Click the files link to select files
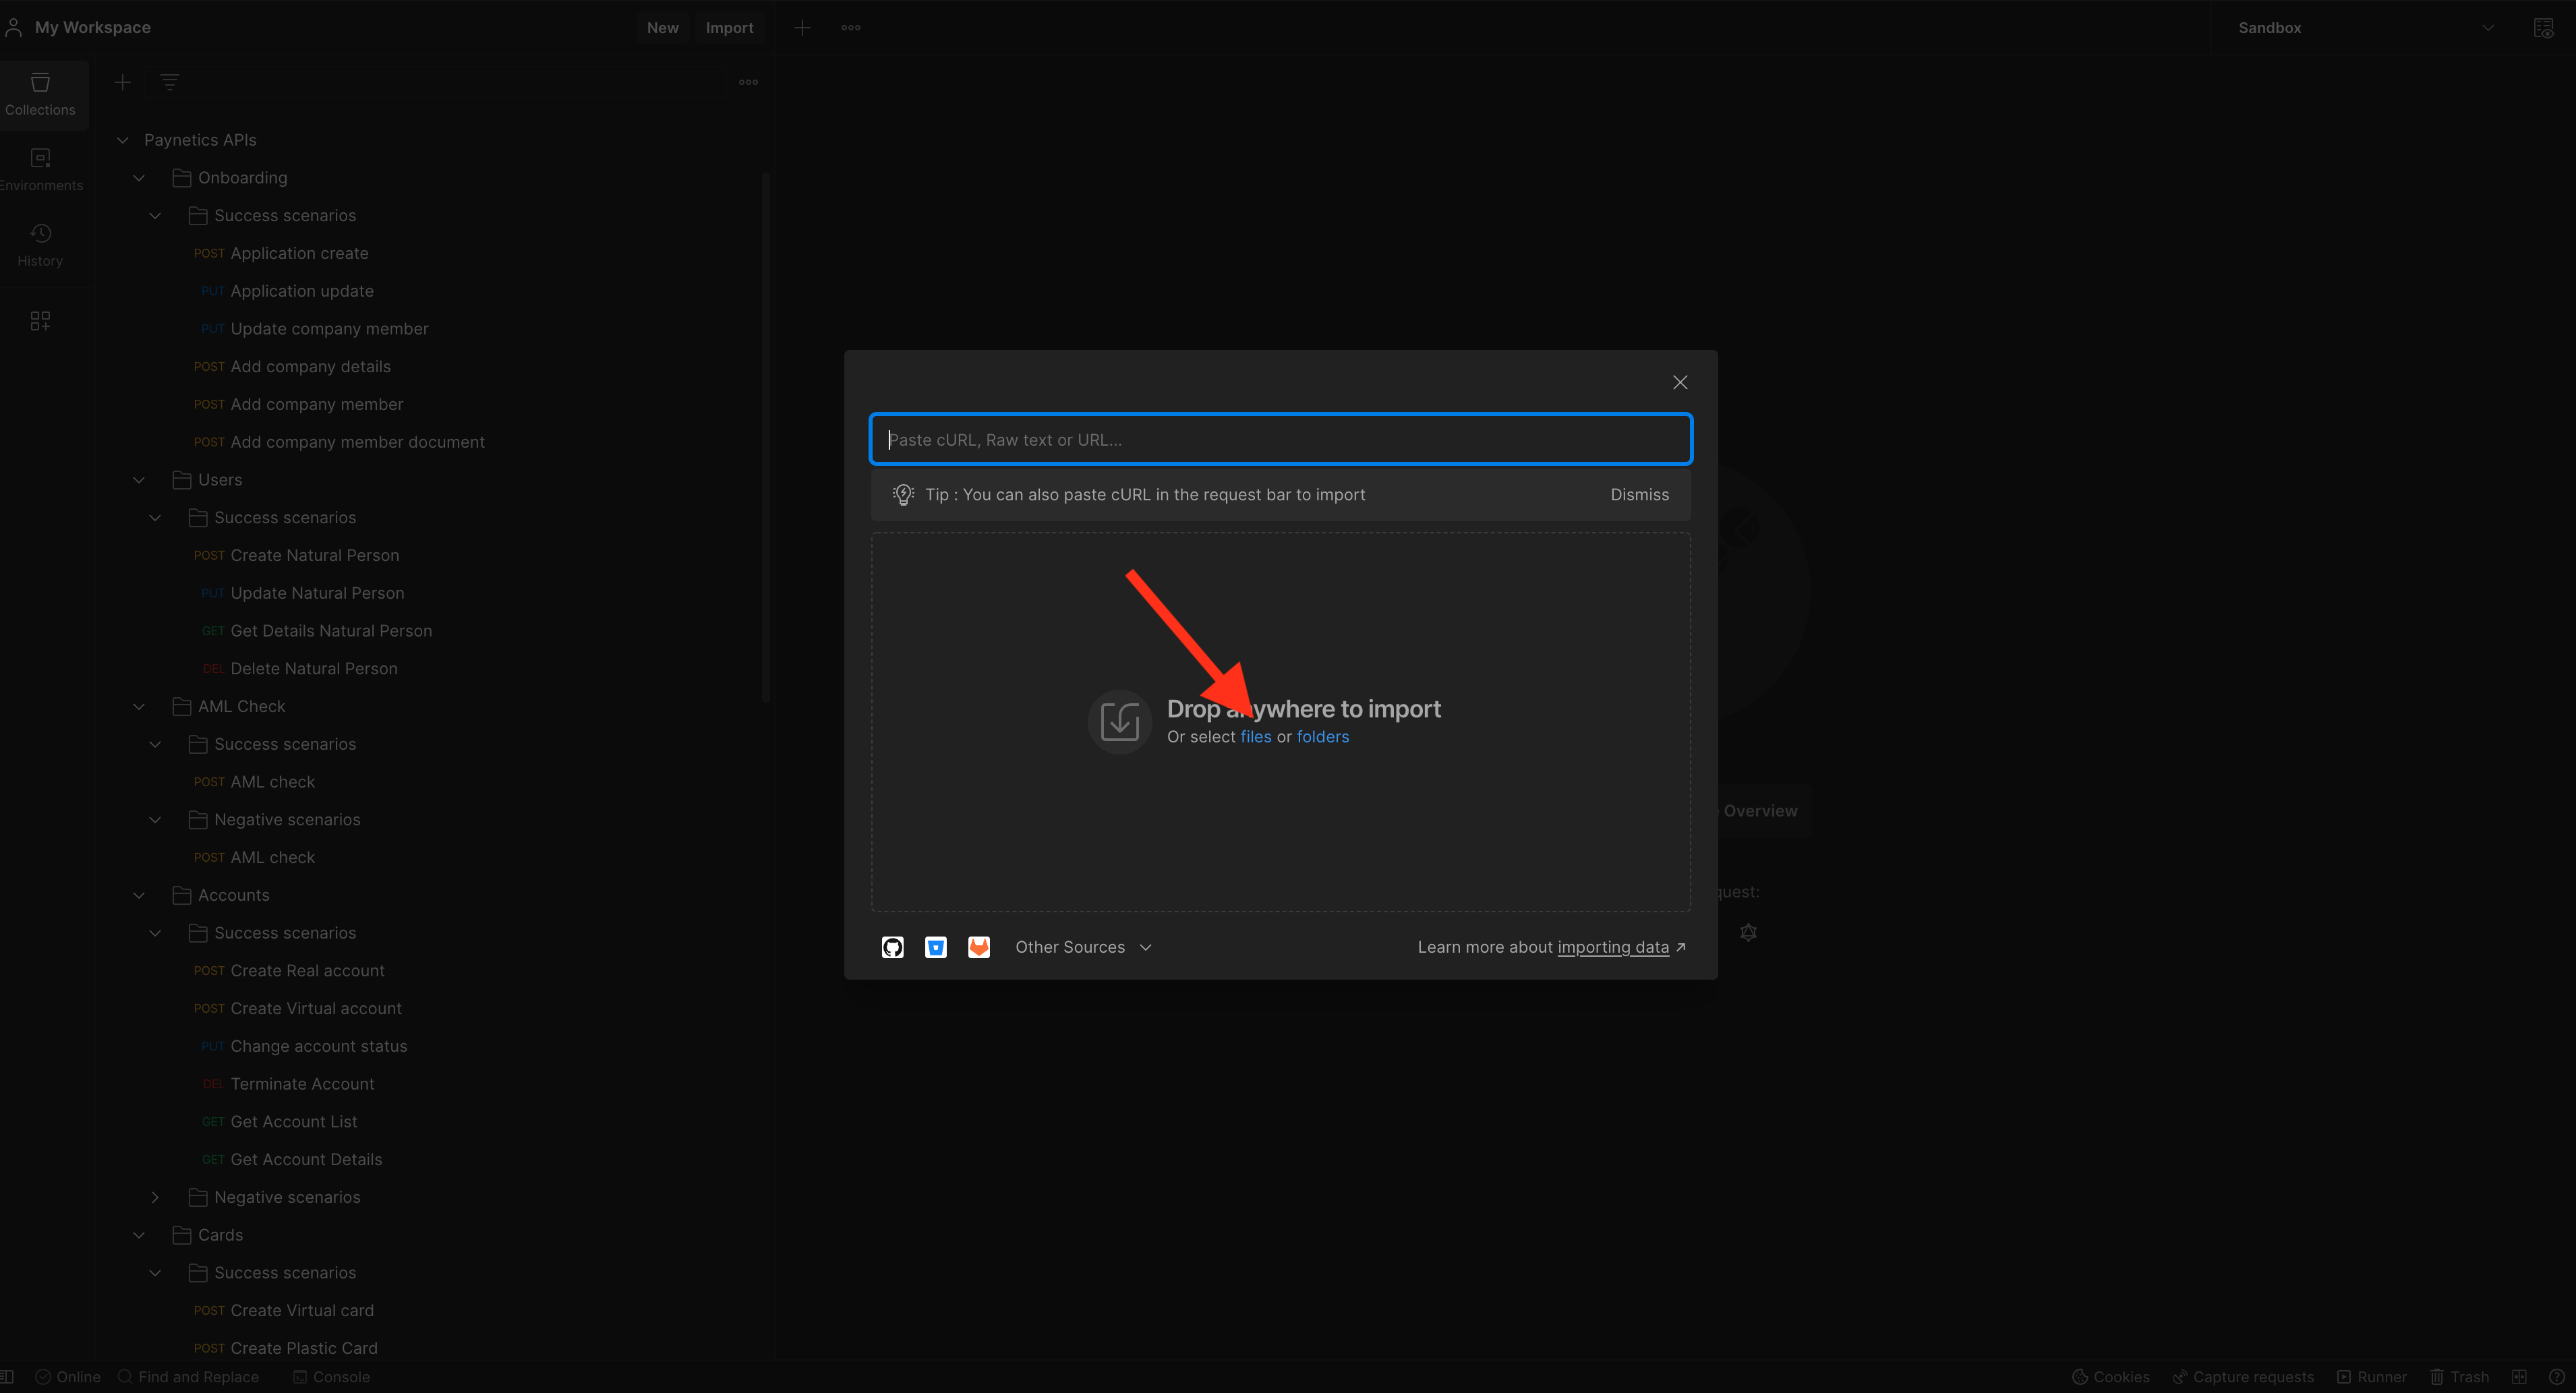The height and width of the screenshot is (1393, 2576). pyautogui.click(x=1255, y=737)
